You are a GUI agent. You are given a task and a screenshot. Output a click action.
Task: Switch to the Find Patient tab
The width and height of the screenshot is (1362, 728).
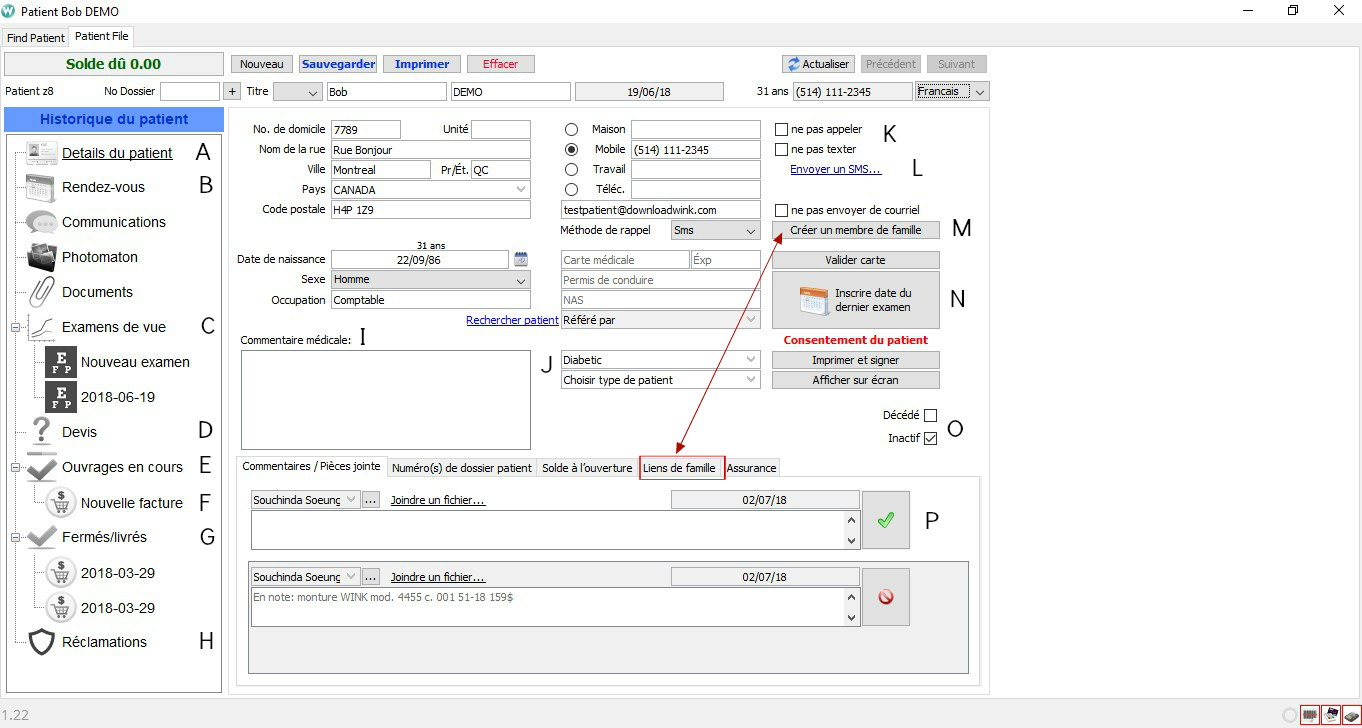pos(36,38)
